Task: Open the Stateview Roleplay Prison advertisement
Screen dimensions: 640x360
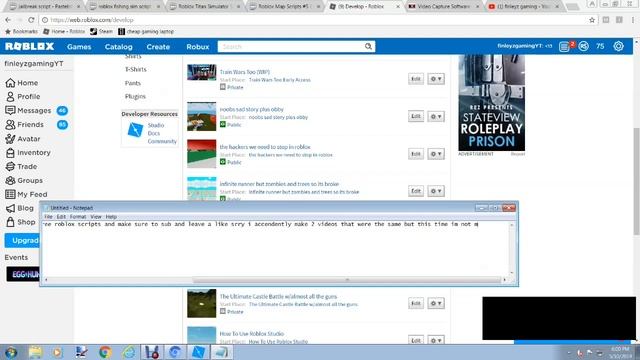Action: [491, 103]
